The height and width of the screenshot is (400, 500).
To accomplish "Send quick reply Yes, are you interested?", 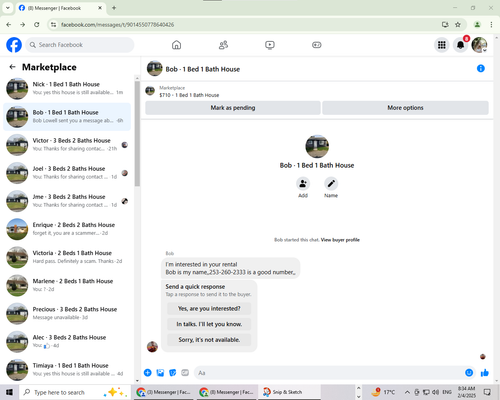I will coord(209,309).
